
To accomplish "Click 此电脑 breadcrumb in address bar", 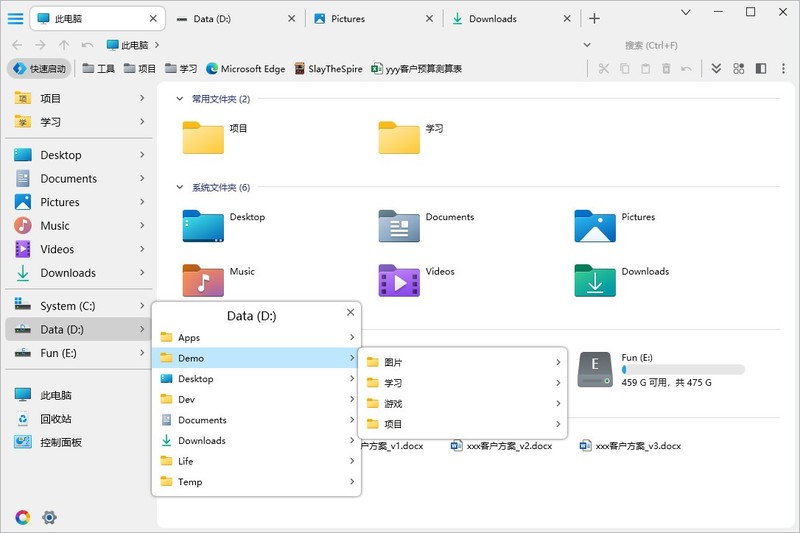I will (x=128, y=45).
